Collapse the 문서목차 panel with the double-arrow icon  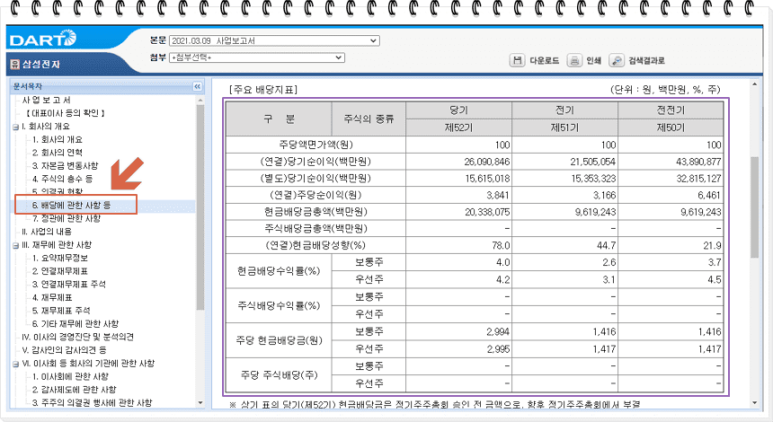pos(197,87)
